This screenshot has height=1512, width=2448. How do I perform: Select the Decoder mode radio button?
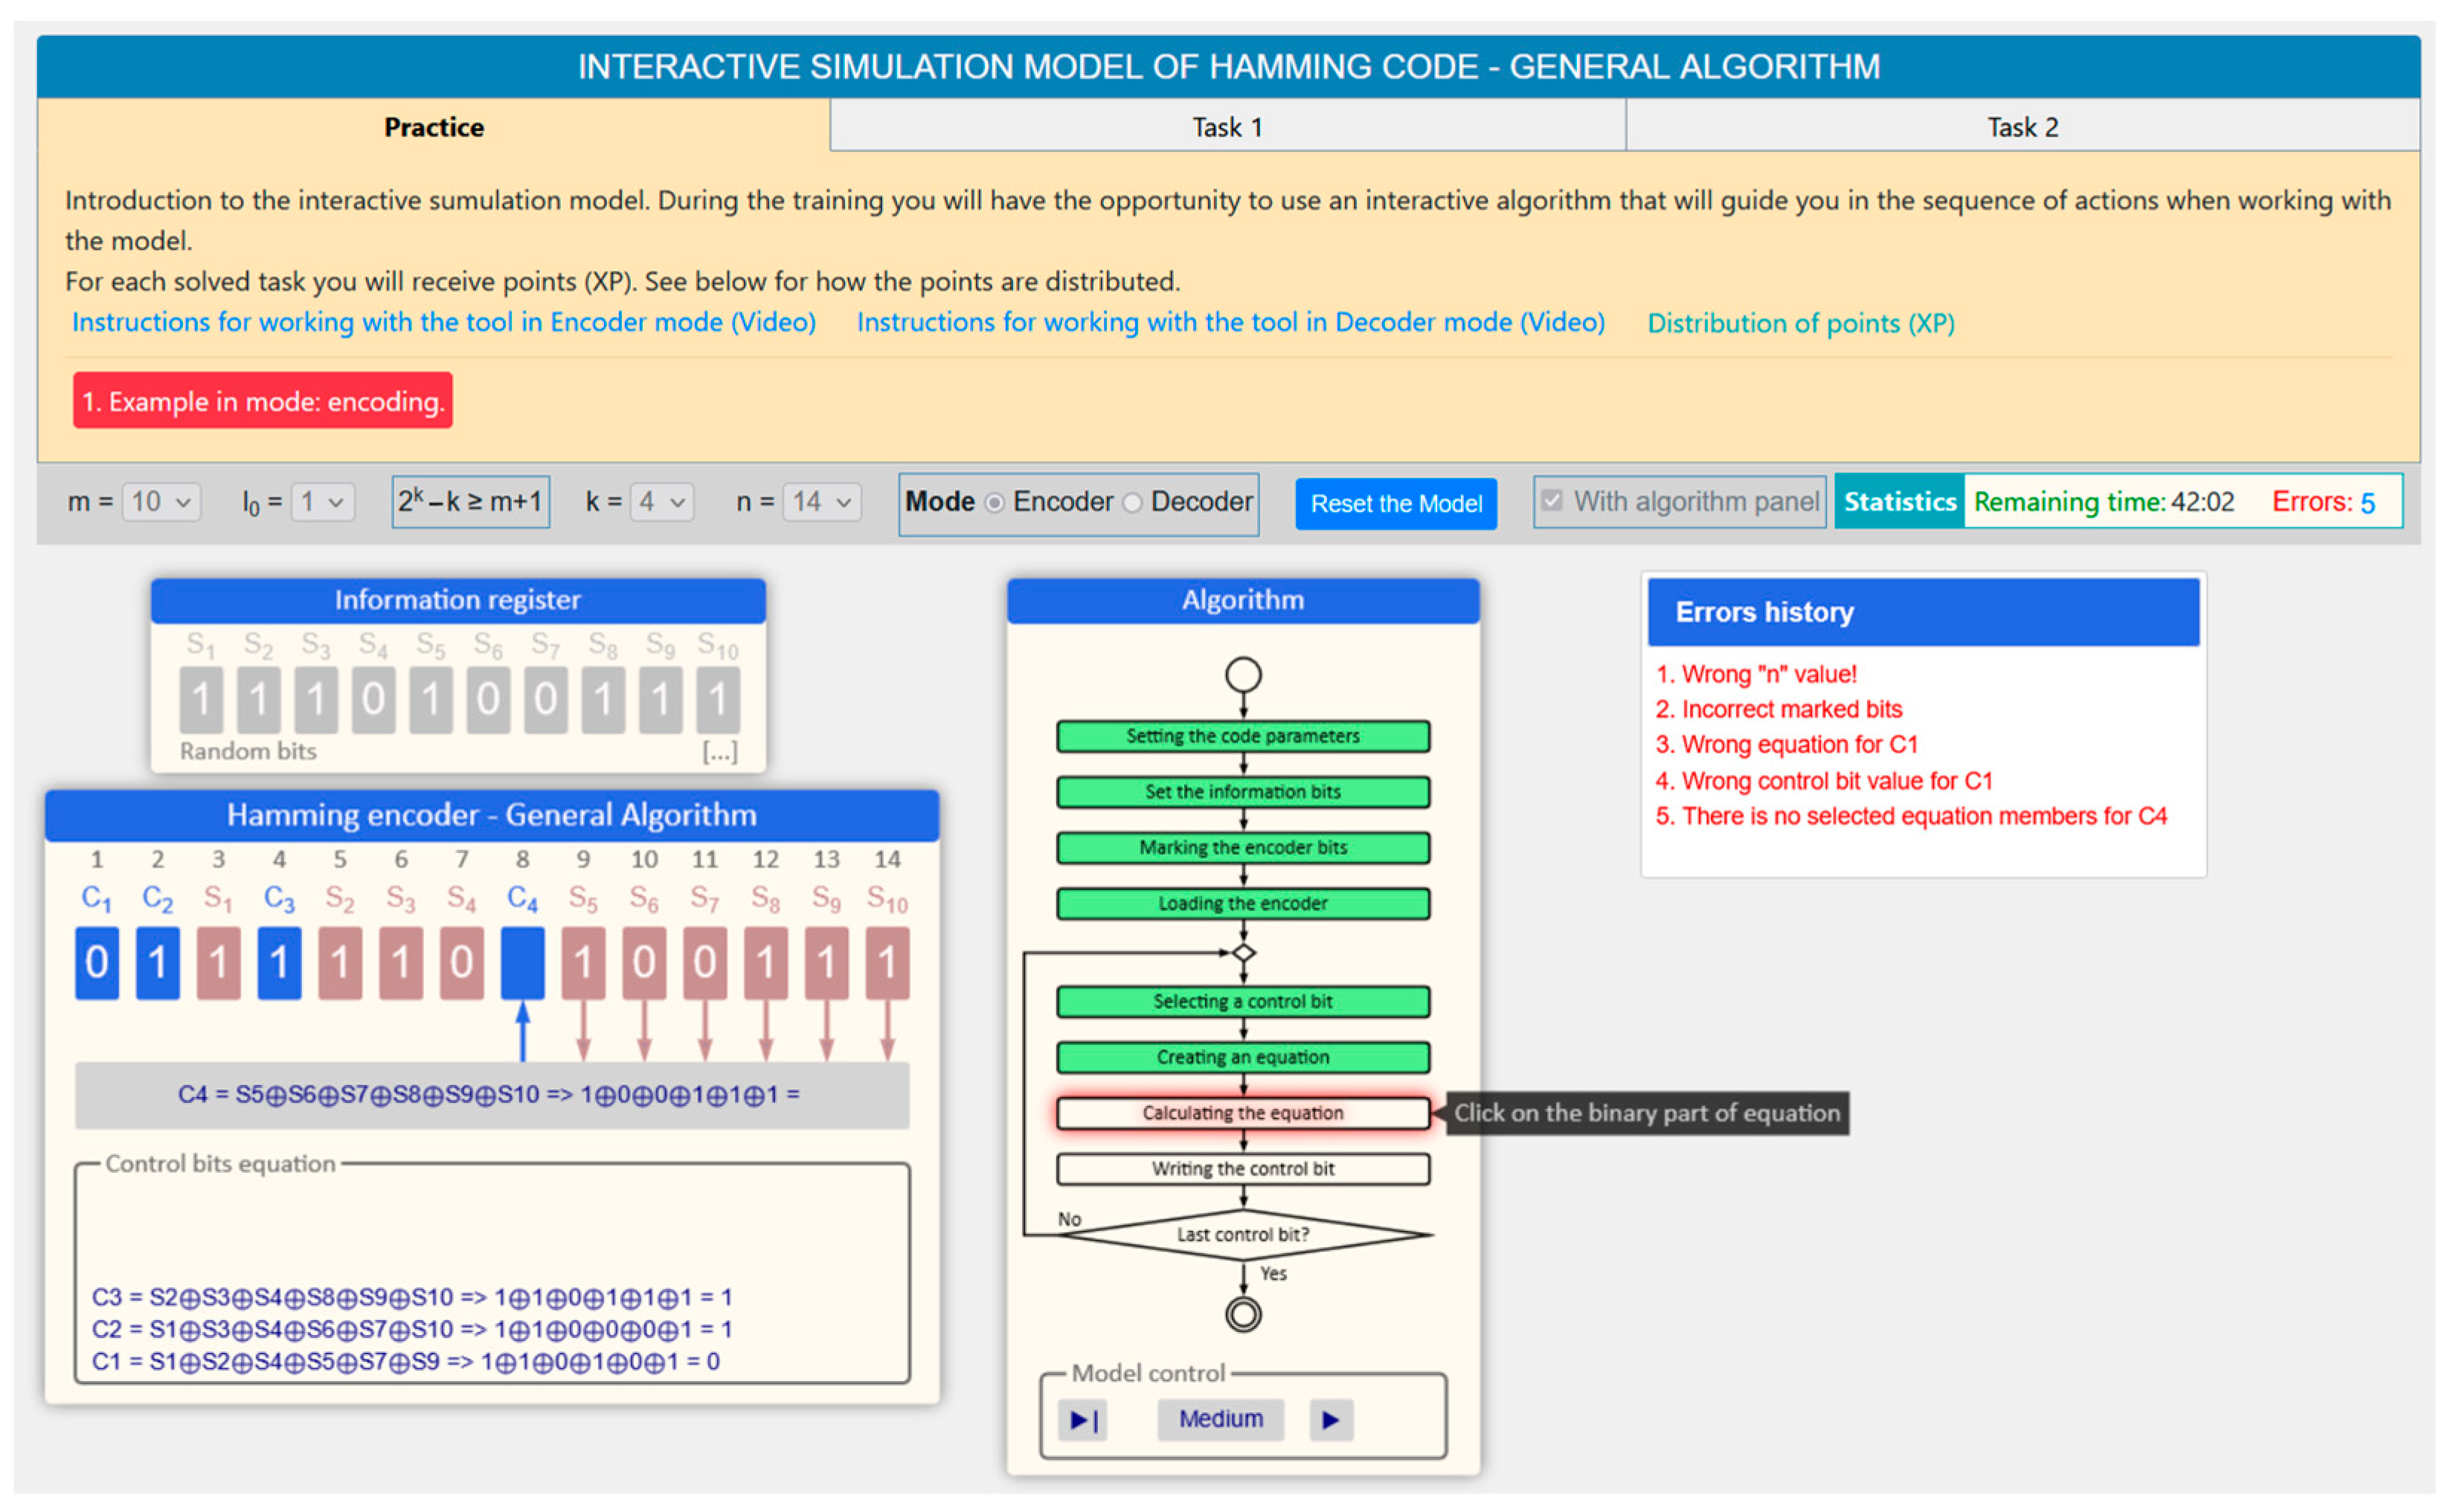click(1132, 503)
